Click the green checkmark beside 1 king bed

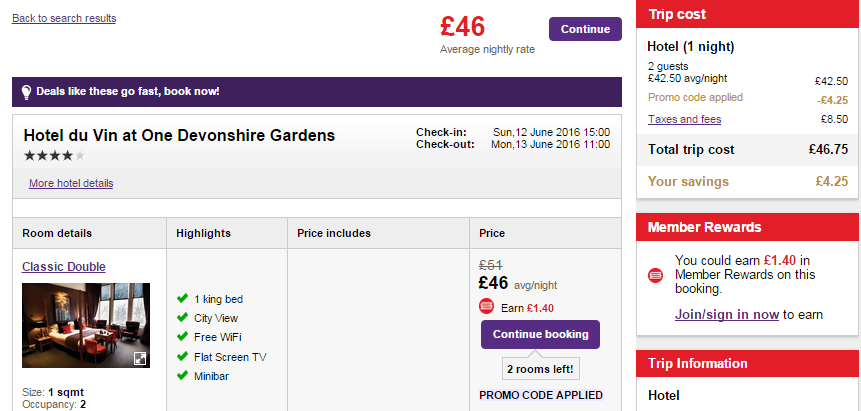click(x=182, y=298)
